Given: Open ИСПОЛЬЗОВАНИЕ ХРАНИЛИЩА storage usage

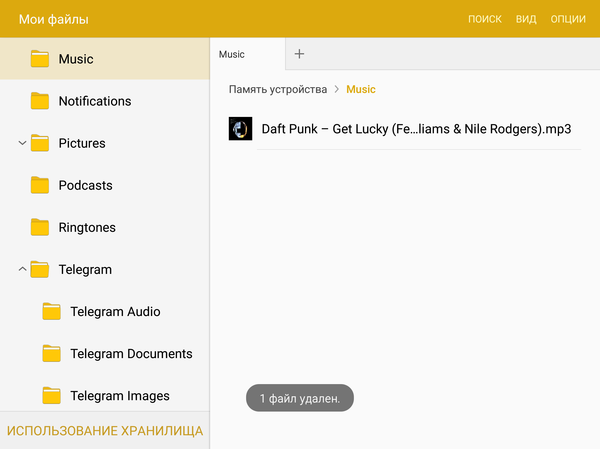Looking at the screenshot, I should [x=105, y=431].
